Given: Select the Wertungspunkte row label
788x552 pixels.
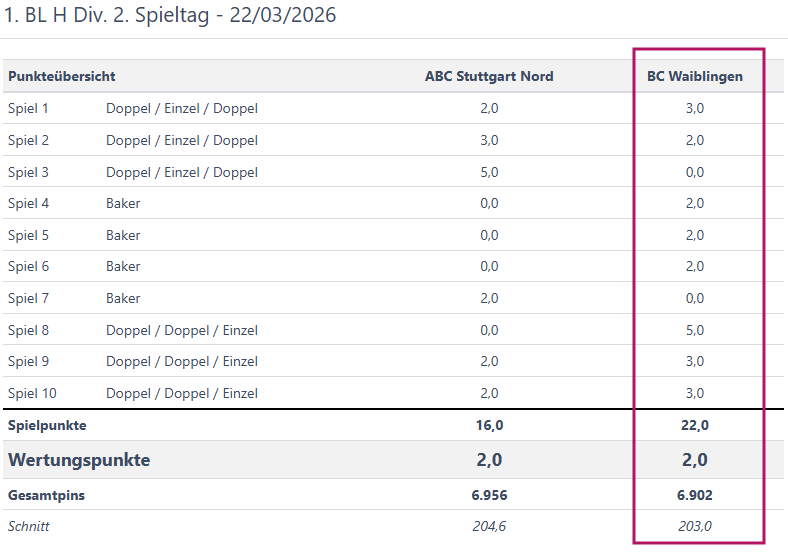Looking at the screenshot, I should coord(79,460).
